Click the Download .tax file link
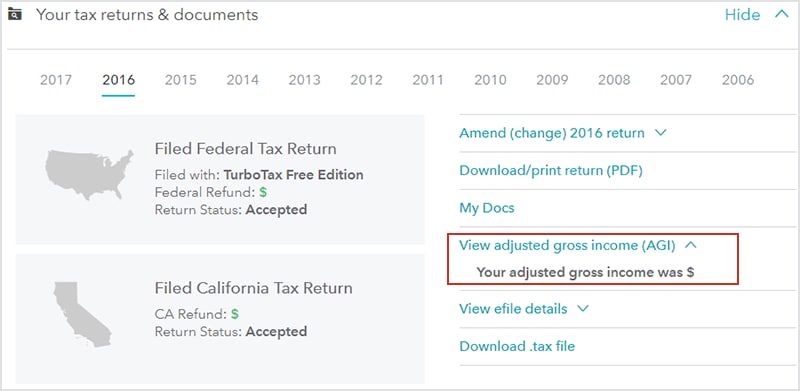The image size is (800, 391). tap(517, 347)
